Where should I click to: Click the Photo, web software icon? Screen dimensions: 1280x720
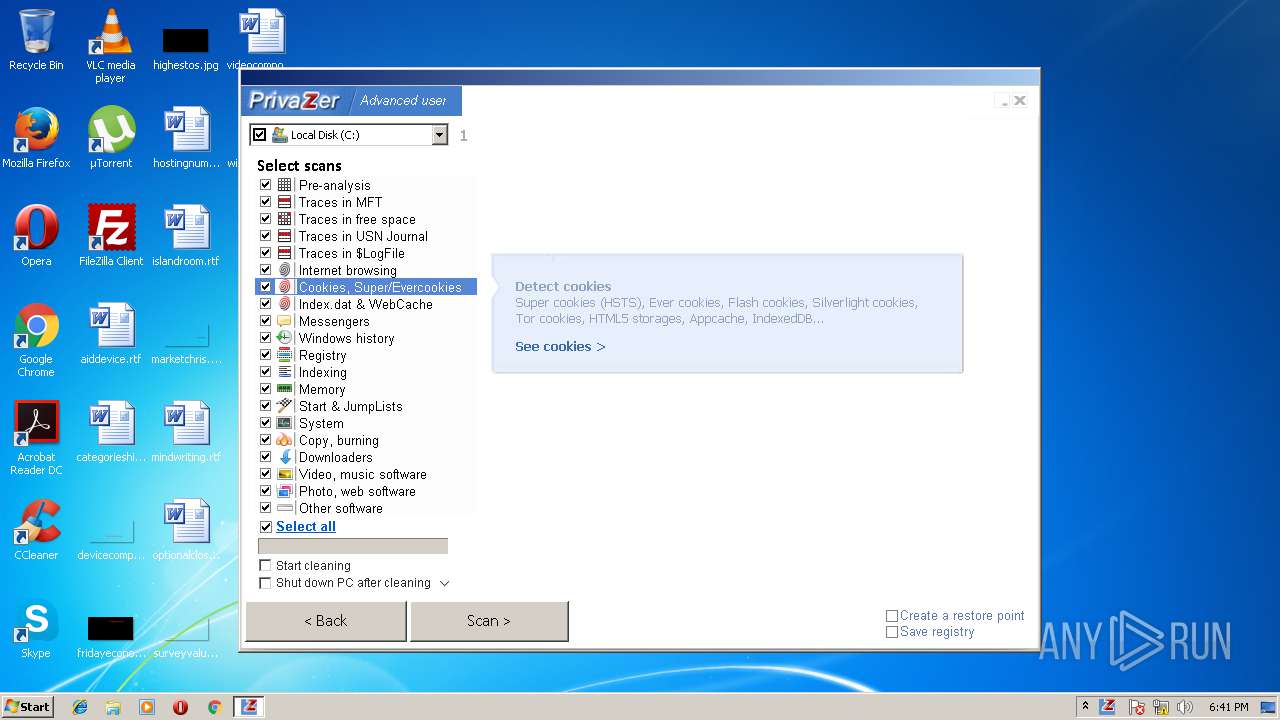click(285, 491)
